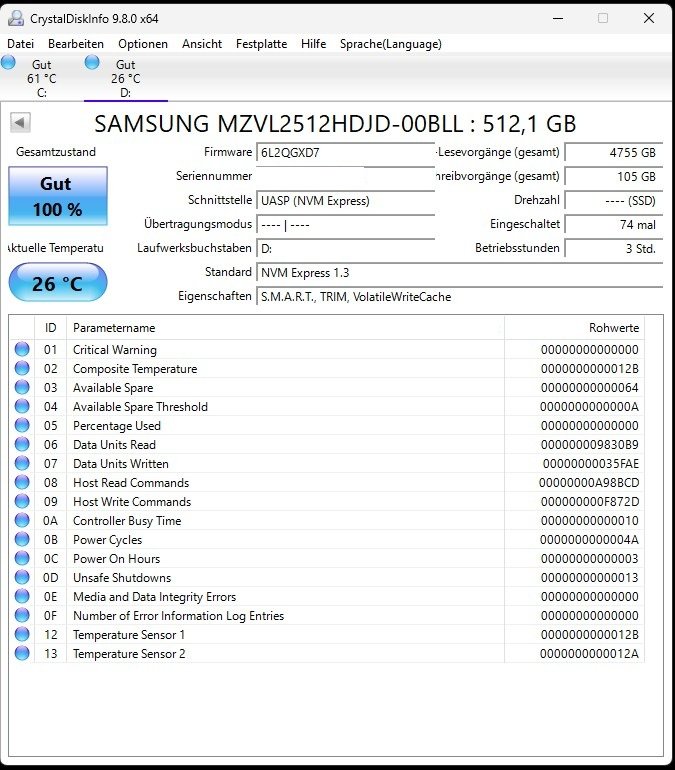Click the Gut 100 % health status button

58,196
